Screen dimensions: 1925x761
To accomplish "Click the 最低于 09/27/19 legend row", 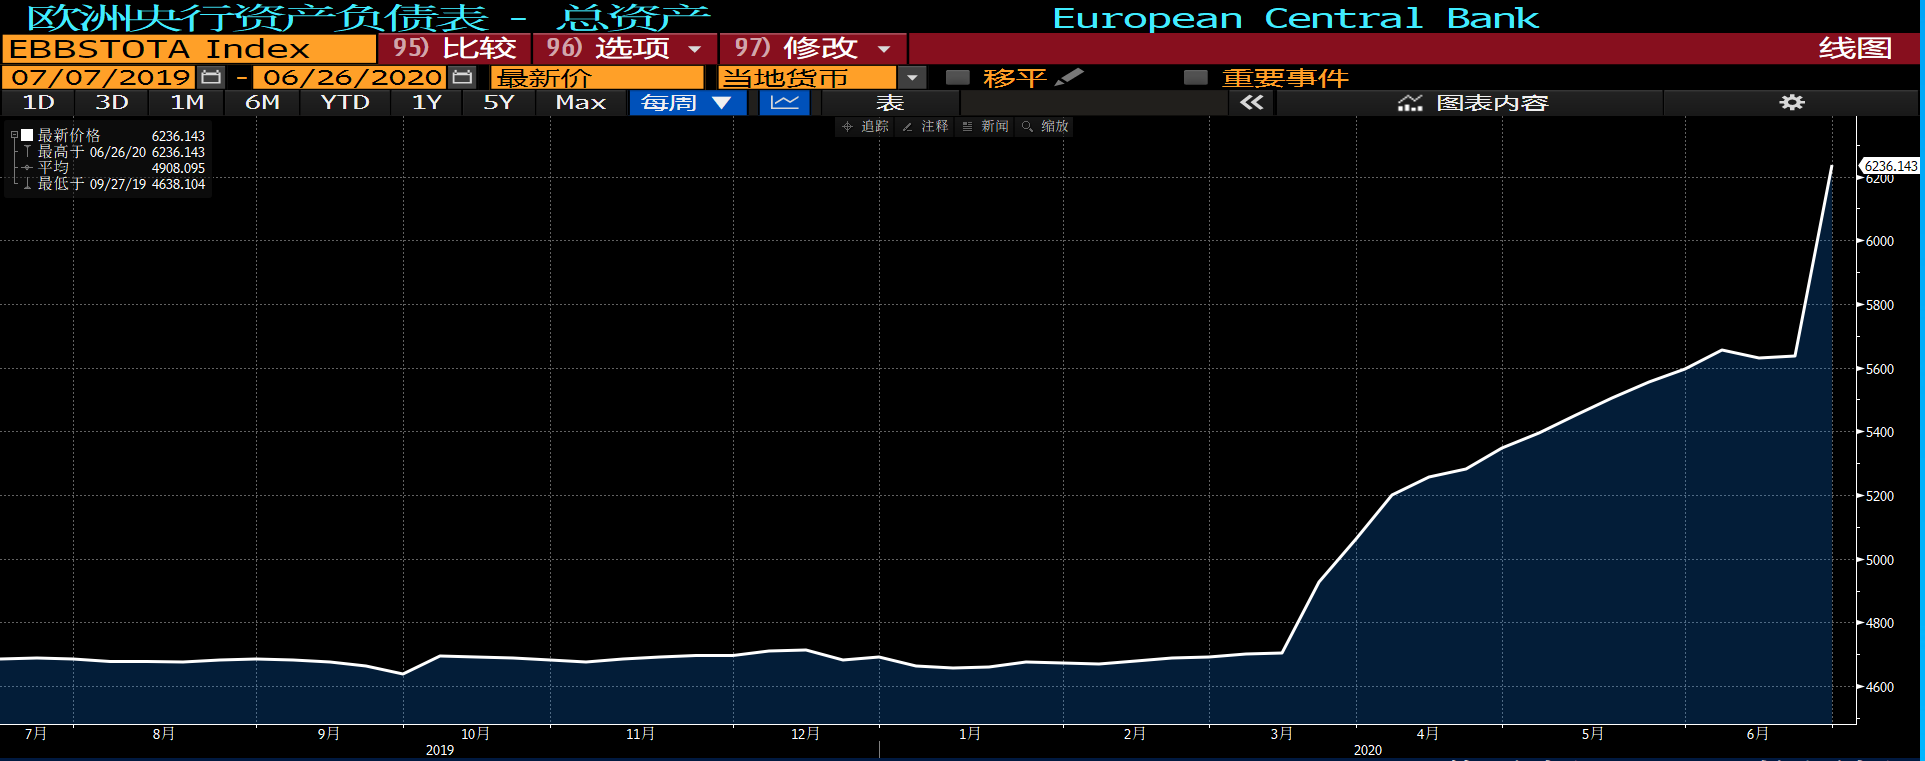I will [108, 184].
